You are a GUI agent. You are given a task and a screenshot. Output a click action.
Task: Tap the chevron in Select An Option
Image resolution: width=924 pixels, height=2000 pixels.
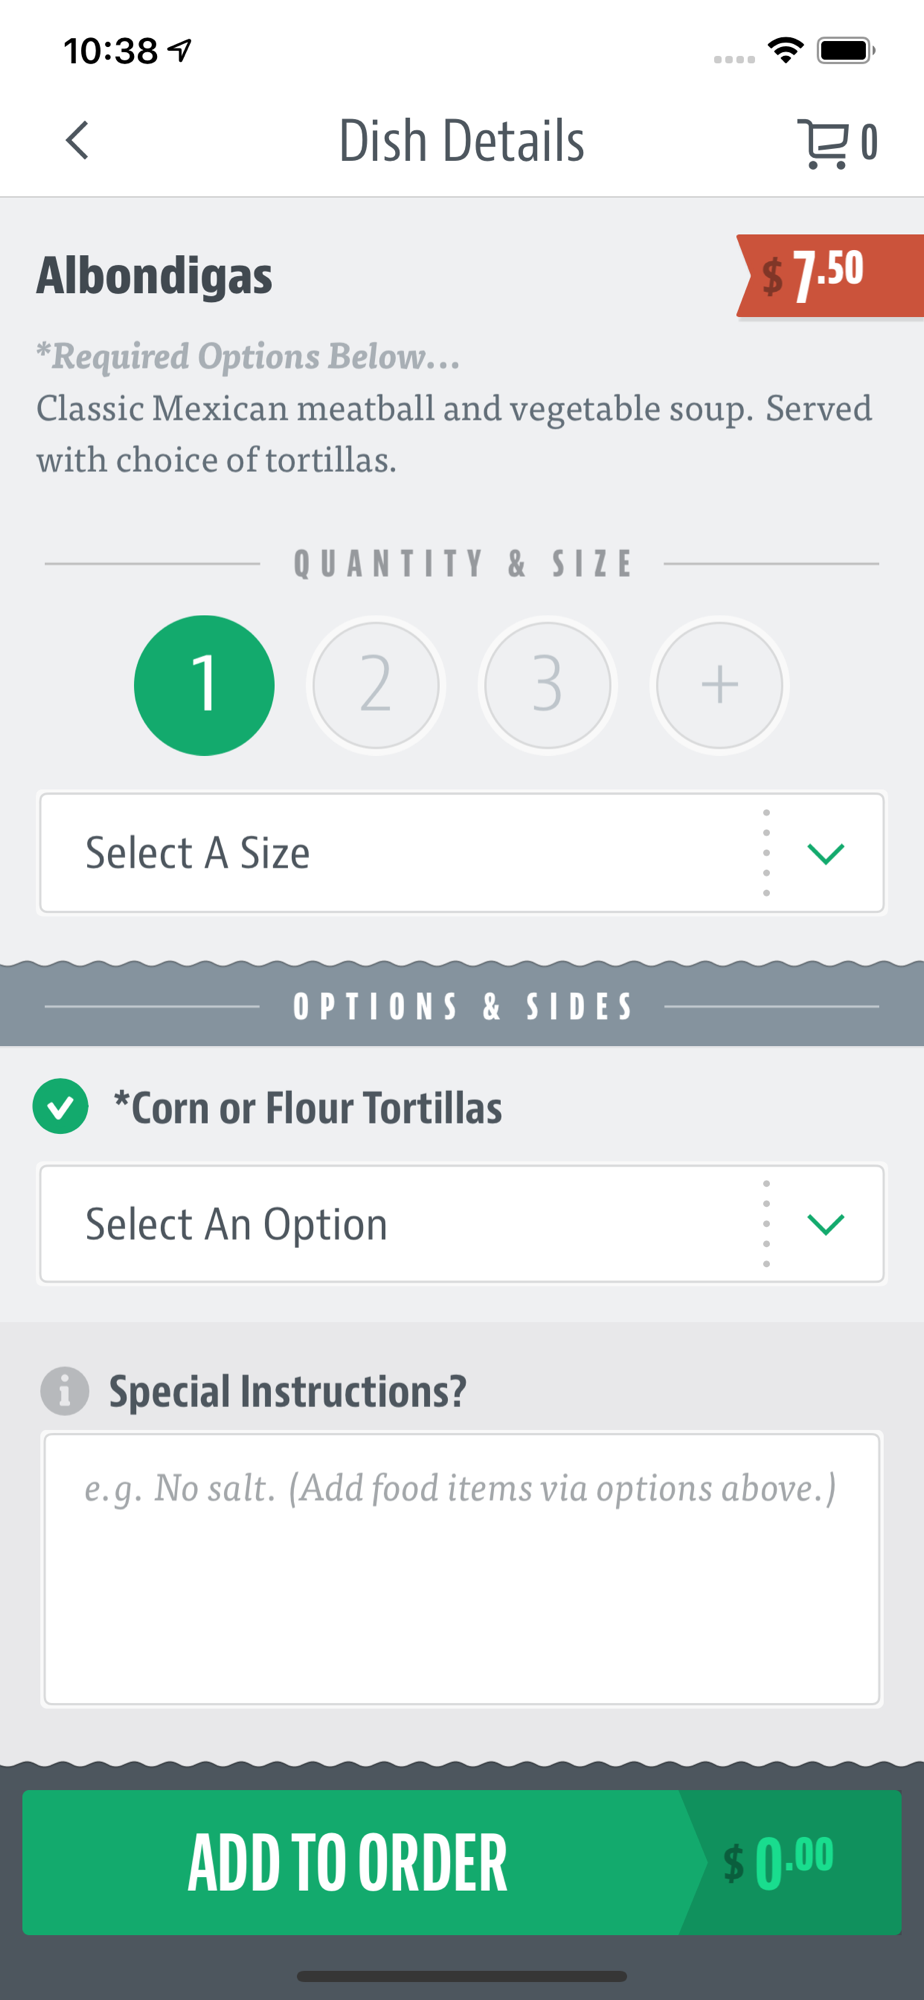tap(826, 1224)
